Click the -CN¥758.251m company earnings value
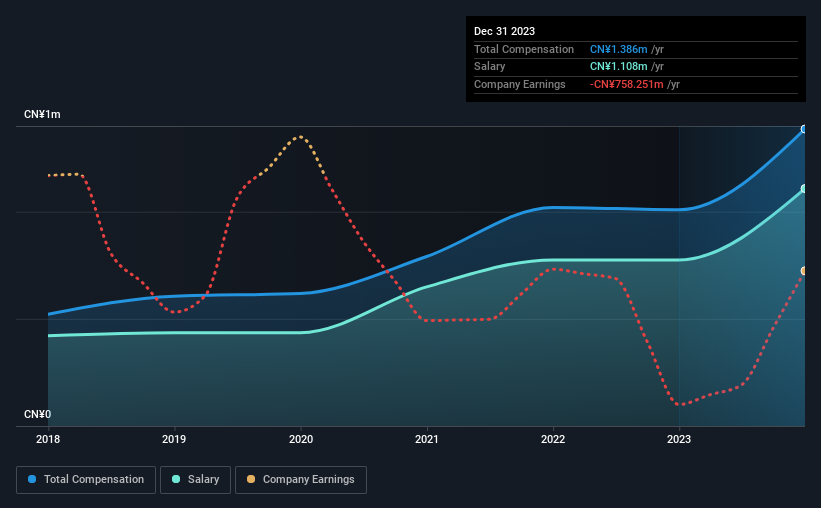821x508 pixels. click(626, 84)
